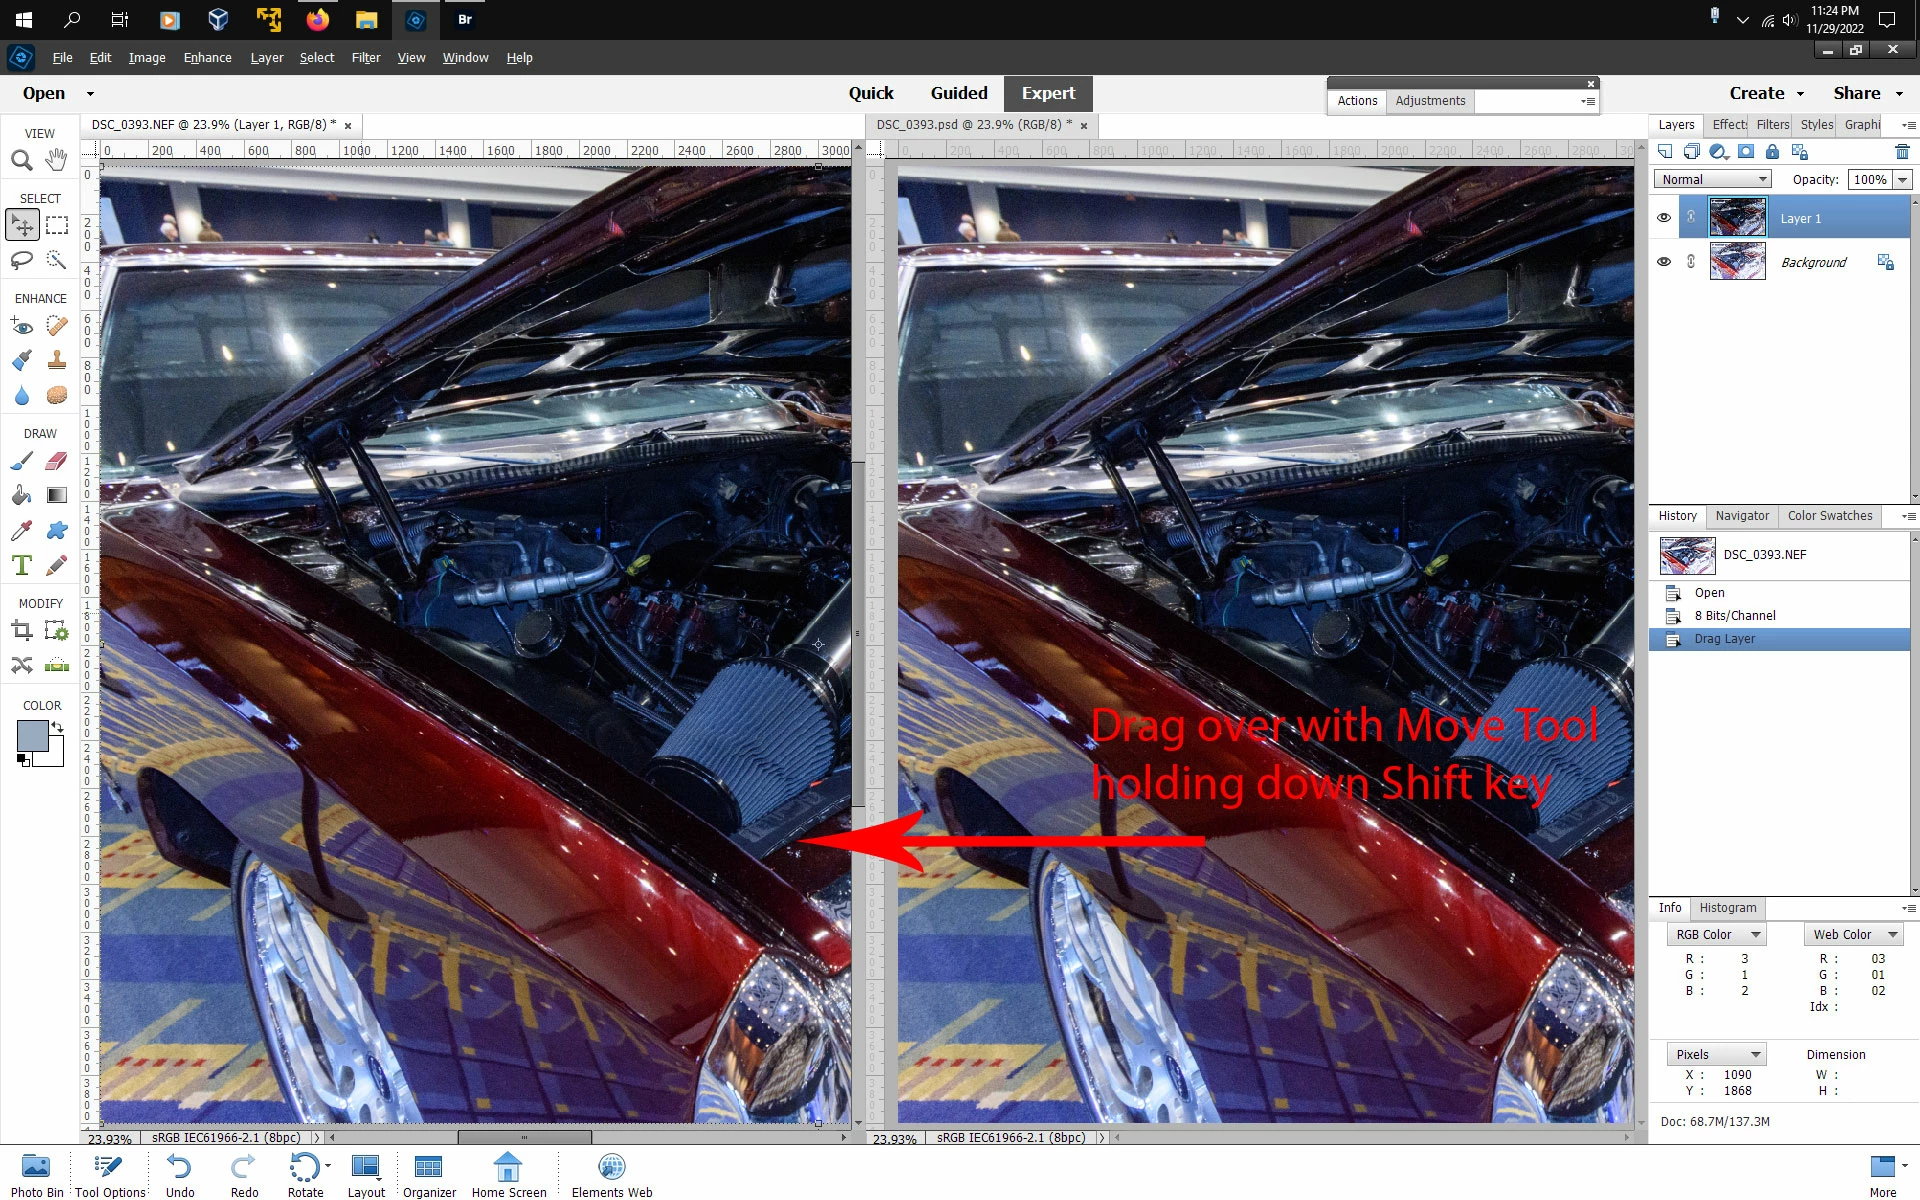
Task: Select the Clone Stamp tool
Action: click(x=57, y=360)
